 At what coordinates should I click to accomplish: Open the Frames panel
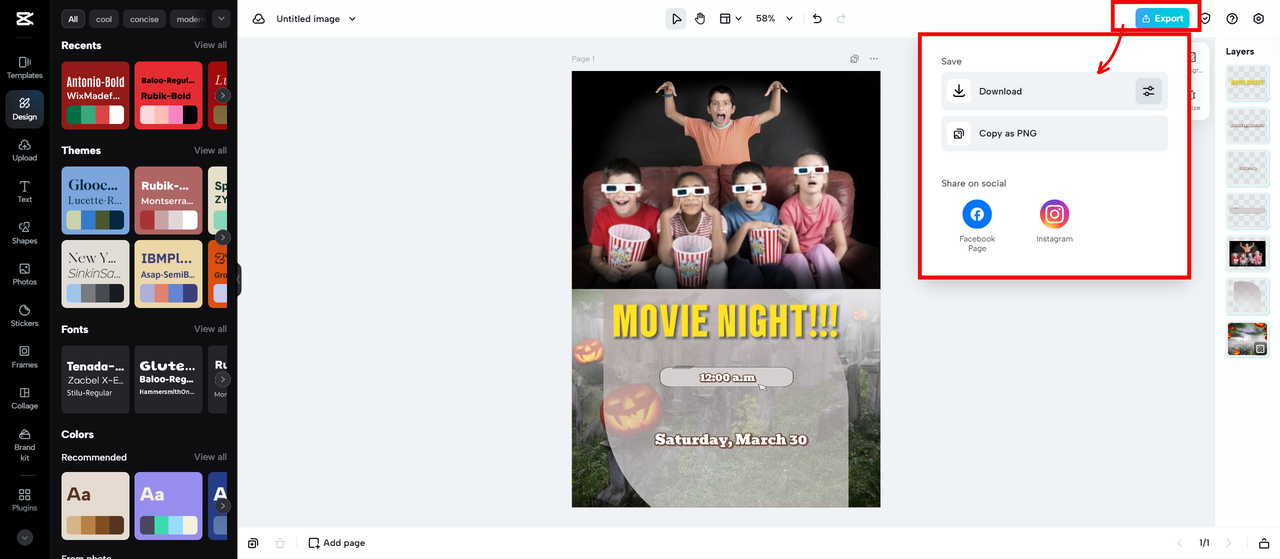pyautogui.click(x=24, y=357)
